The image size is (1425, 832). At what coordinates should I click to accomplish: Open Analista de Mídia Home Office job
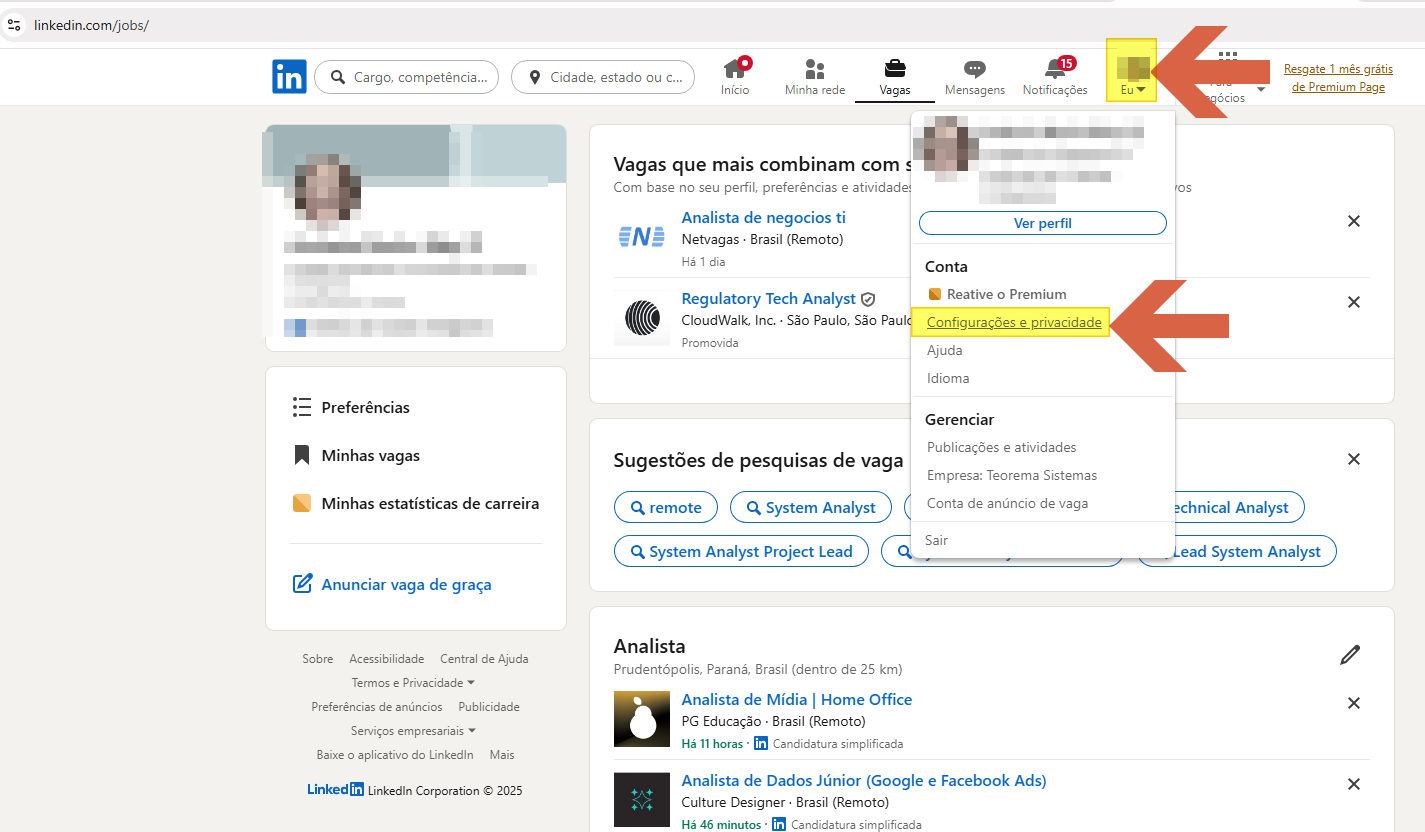[796, 699]
